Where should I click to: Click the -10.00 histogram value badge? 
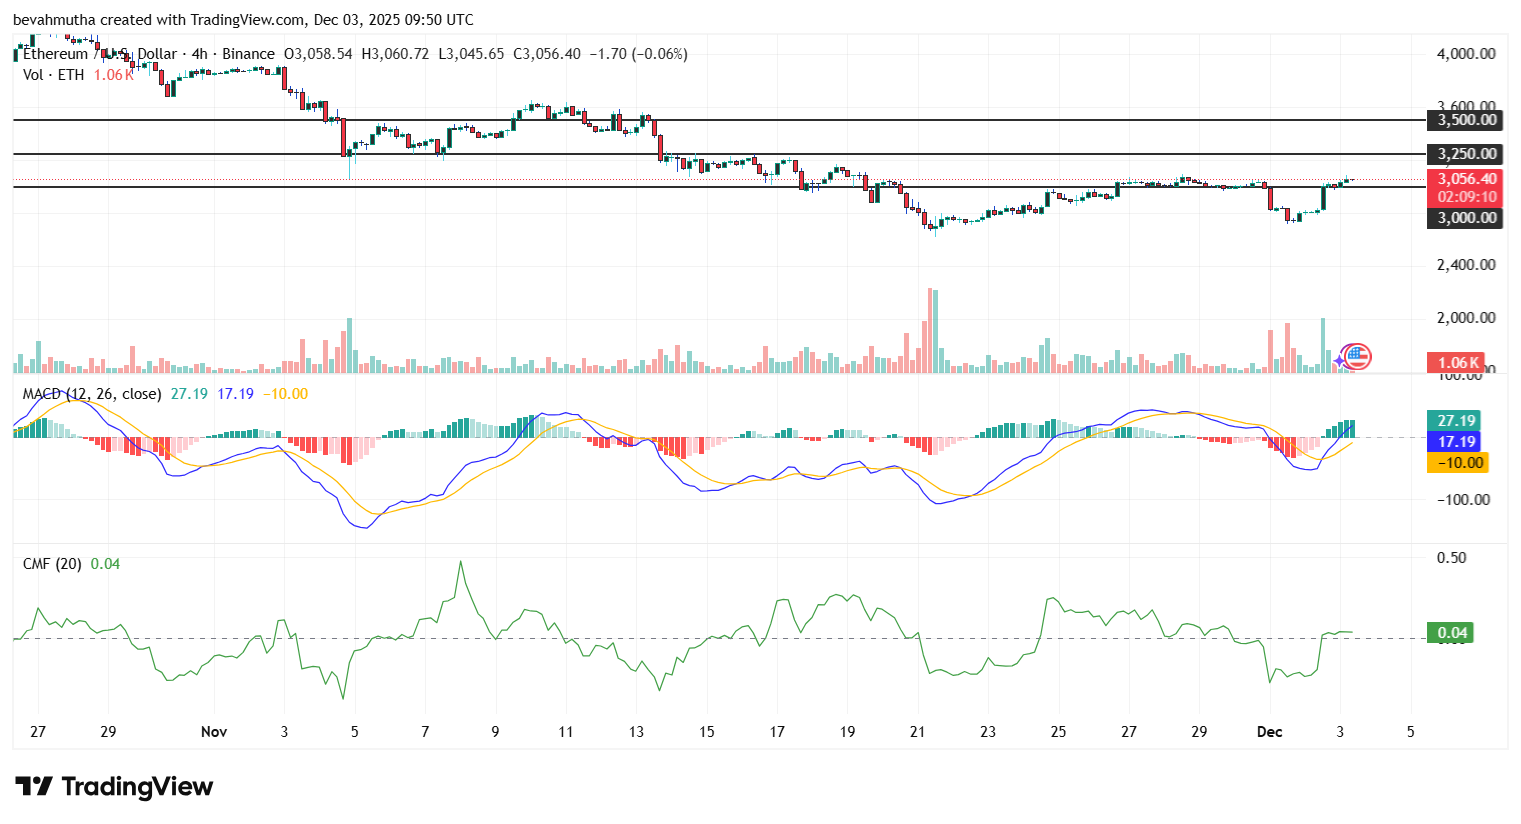(x=1456, y=463)
